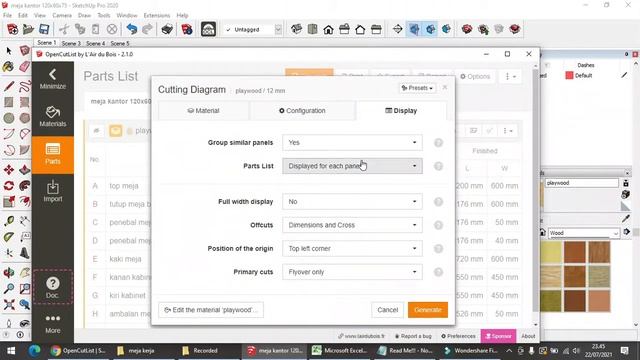Open Wondershare Filmora from taskbar
640x360 pixels.
[471, 351]
